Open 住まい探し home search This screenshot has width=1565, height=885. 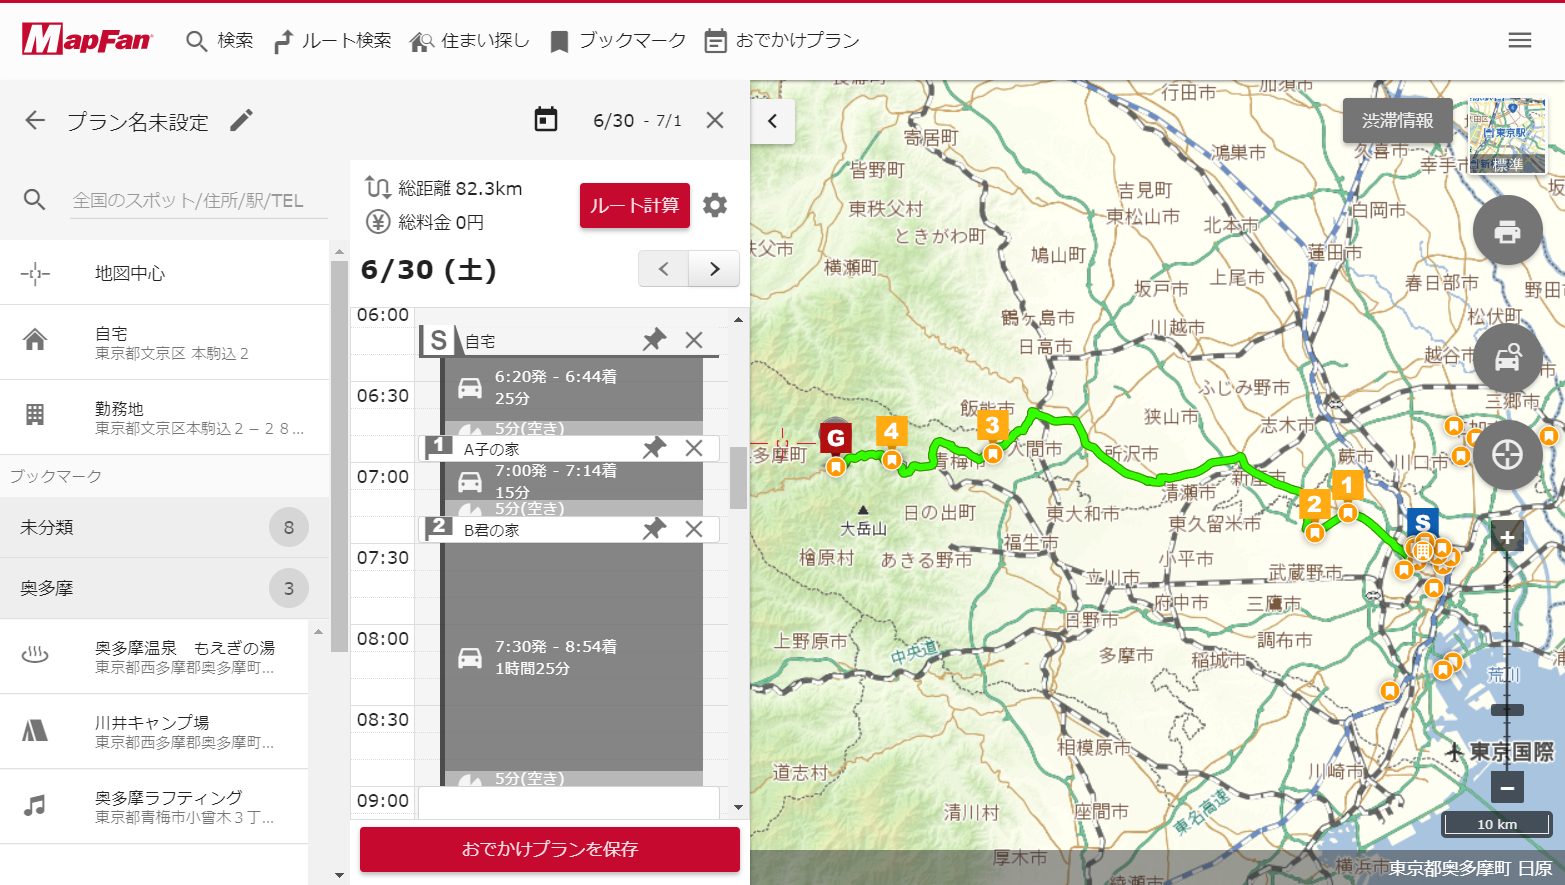tap(469, 41)
